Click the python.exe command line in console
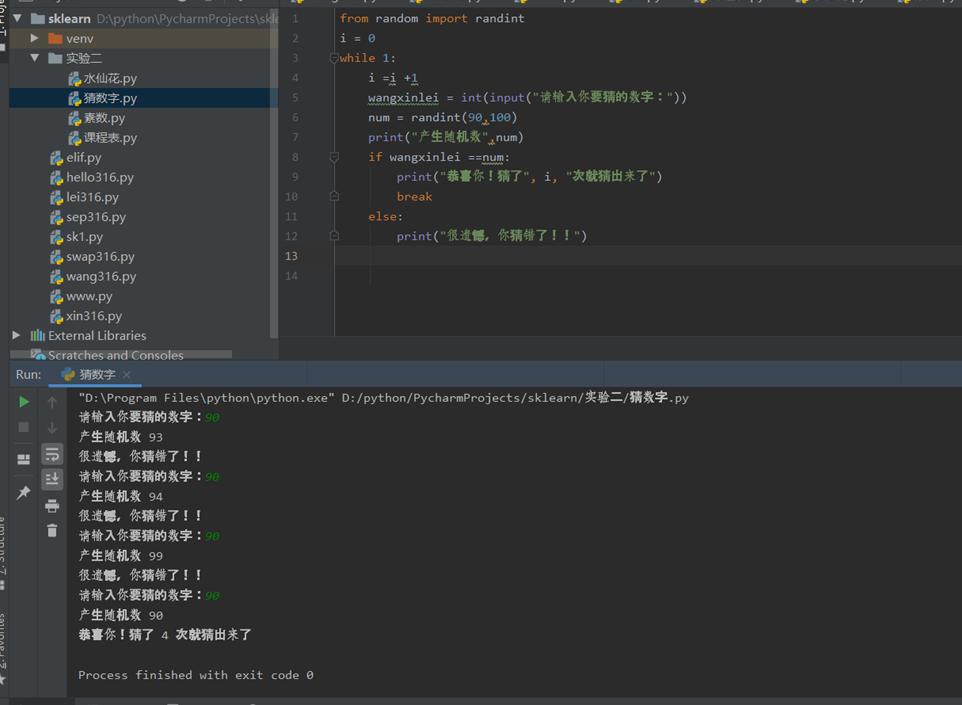 (383, 398)
